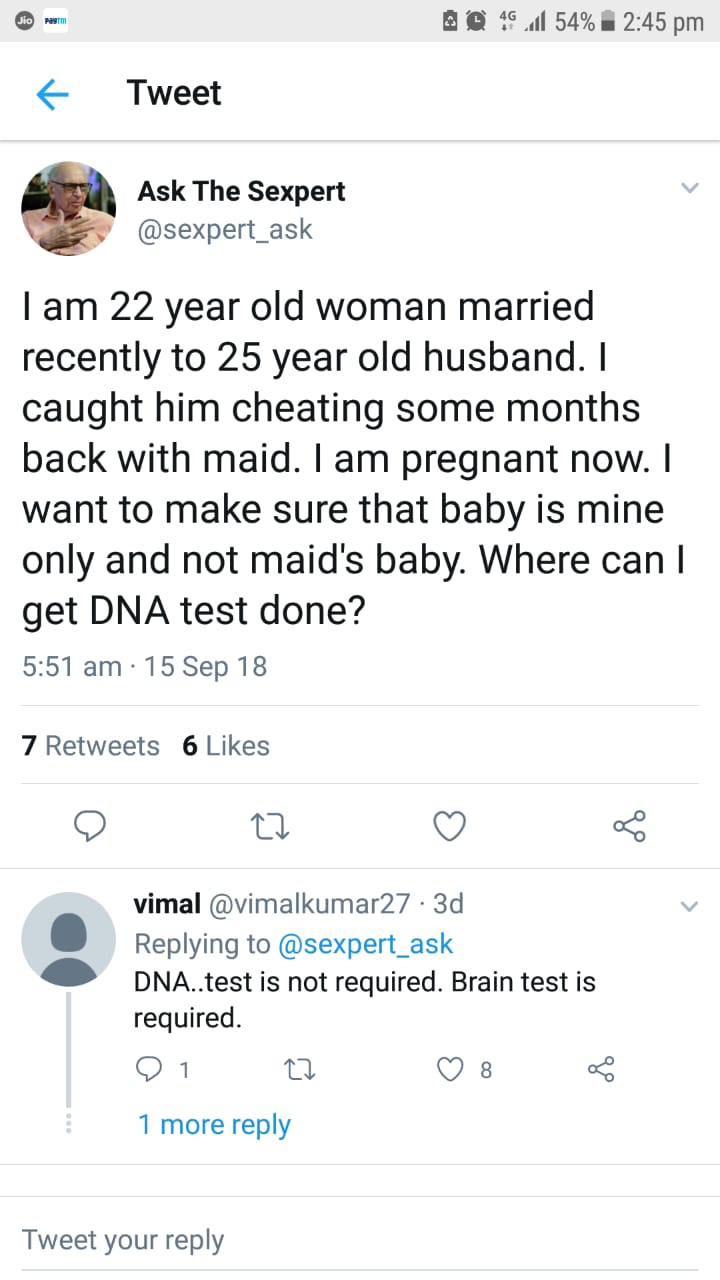Open vimal reply options chevron
720x1280 pixels.
[x=689, y=906]
